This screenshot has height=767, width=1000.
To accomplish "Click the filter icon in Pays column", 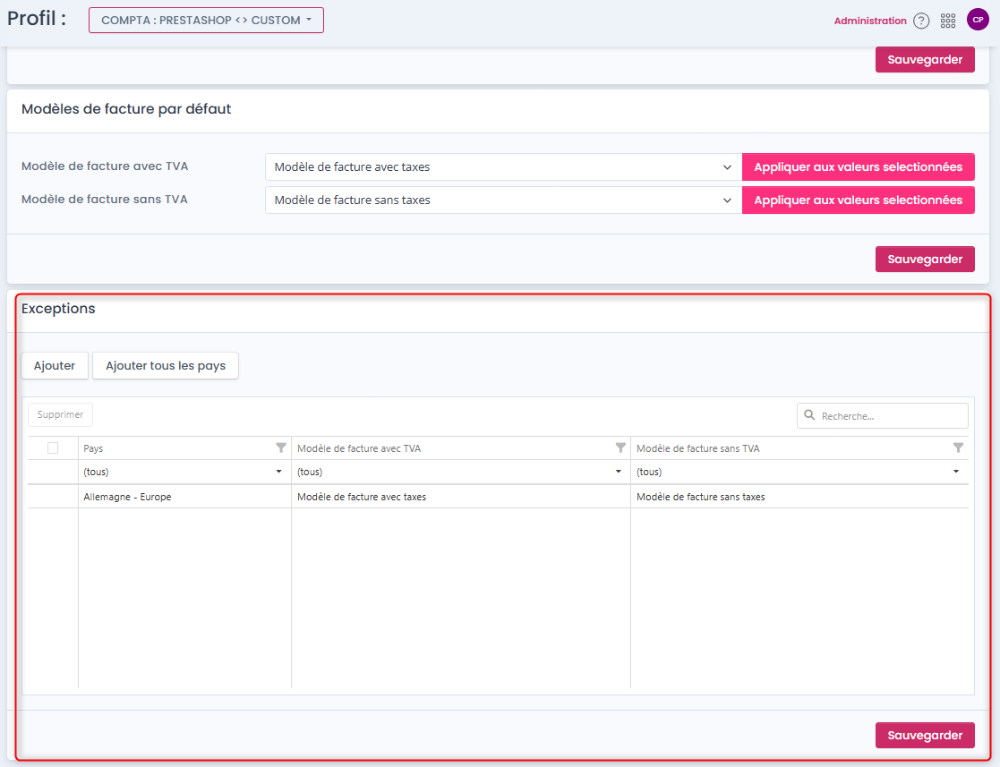I will pos(281,448).
